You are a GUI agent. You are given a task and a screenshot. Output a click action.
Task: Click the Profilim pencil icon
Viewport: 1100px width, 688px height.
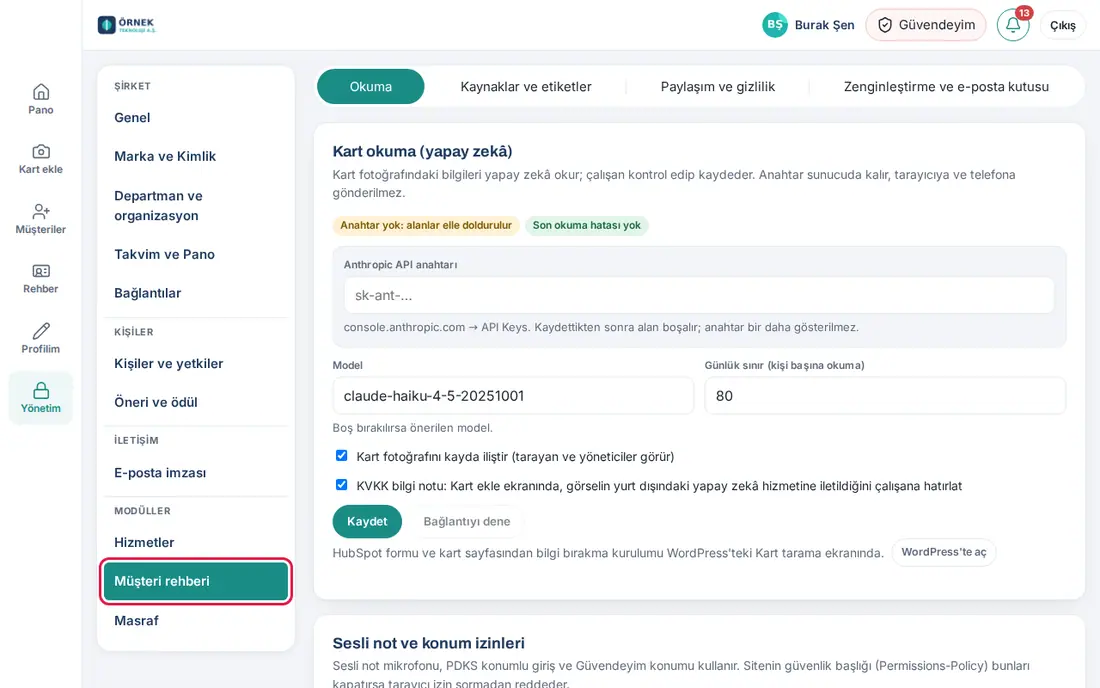[x=41, y=331]
